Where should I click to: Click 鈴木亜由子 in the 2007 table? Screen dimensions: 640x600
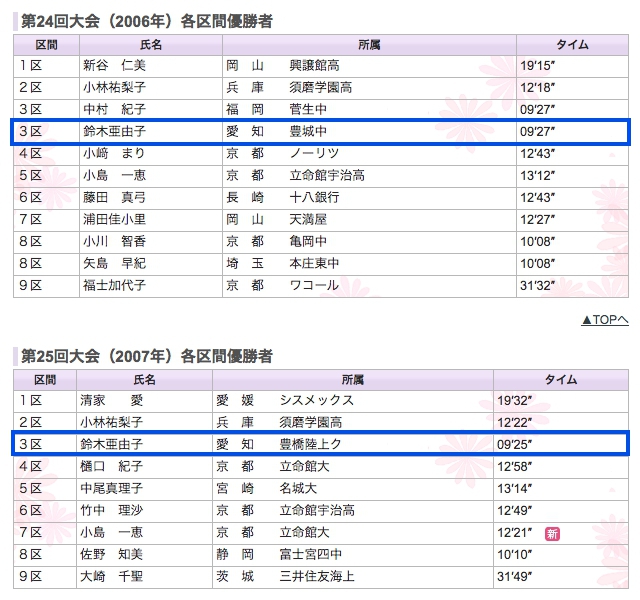(111, 444)
